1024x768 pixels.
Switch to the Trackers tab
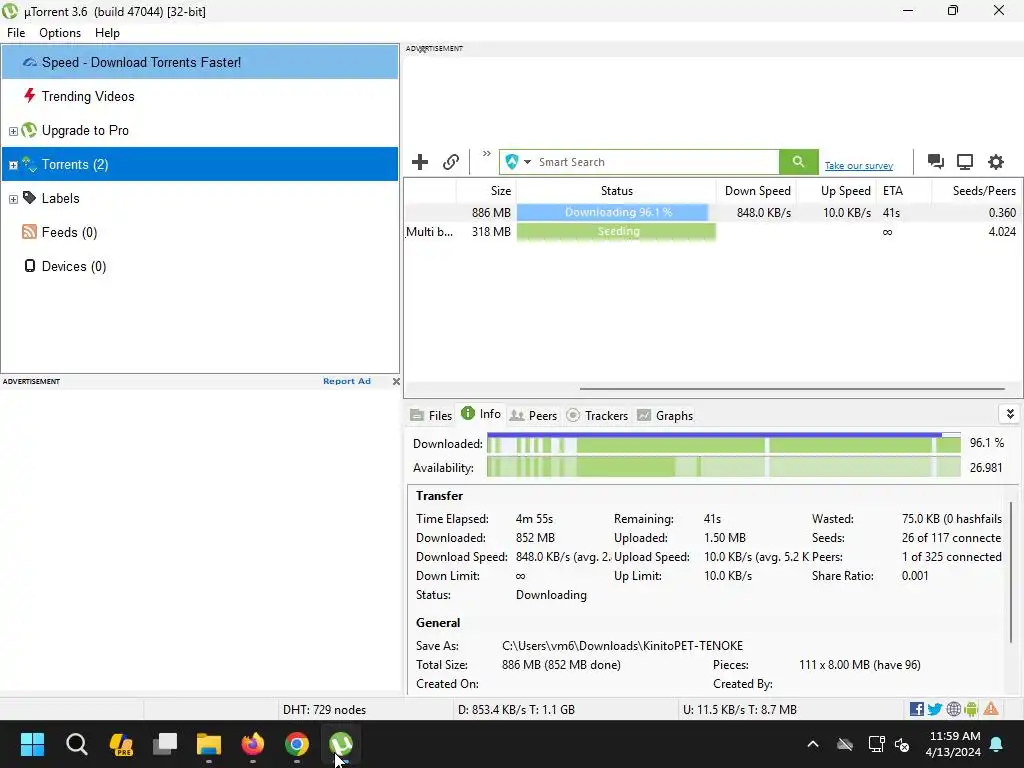(x=597, y=415)
